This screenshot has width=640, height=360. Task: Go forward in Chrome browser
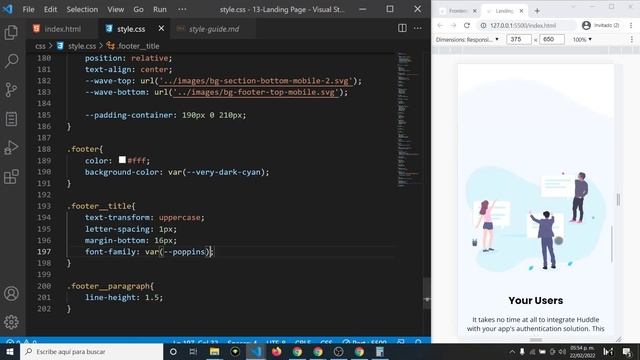pyautogui.click(x=453, y=25)
